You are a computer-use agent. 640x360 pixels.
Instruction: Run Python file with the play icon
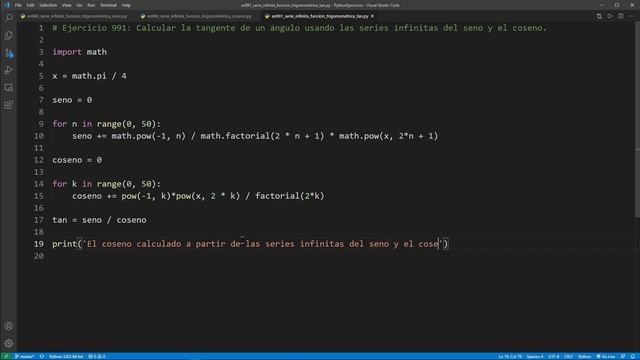[609, 16]
